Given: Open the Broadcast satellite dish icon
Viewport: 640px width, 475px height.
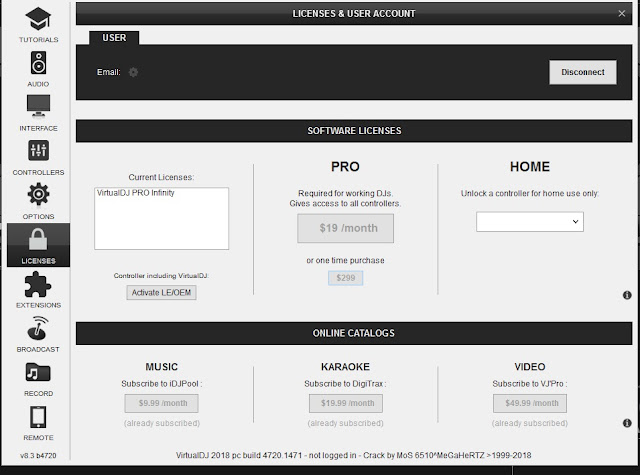Looking at the screenshot, I should 38,329.
